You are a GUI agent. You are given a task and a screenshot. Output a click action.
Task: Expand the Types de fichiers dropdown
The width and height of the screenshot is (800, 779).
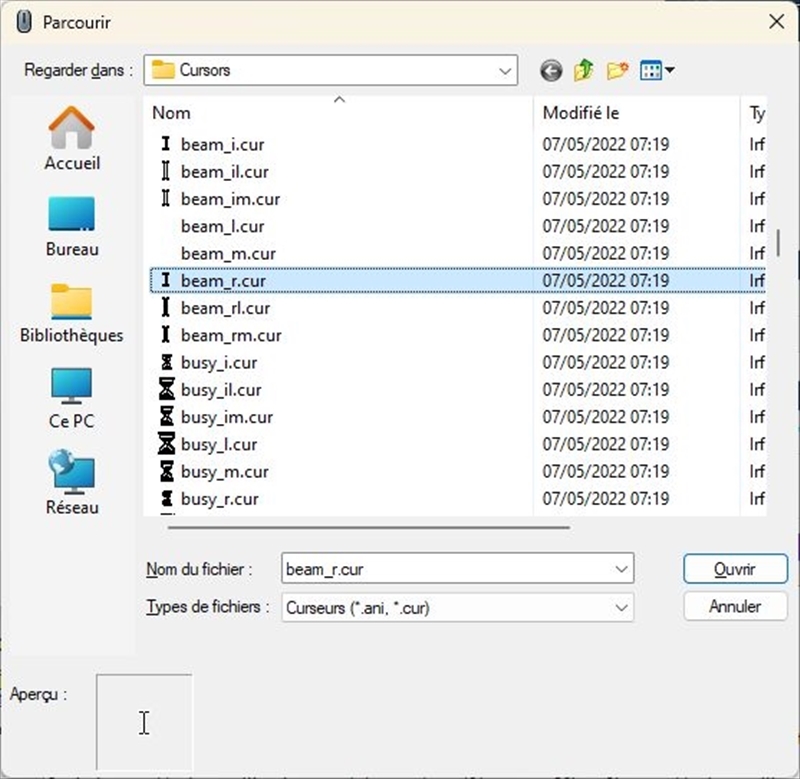click(x=622, y=607)
